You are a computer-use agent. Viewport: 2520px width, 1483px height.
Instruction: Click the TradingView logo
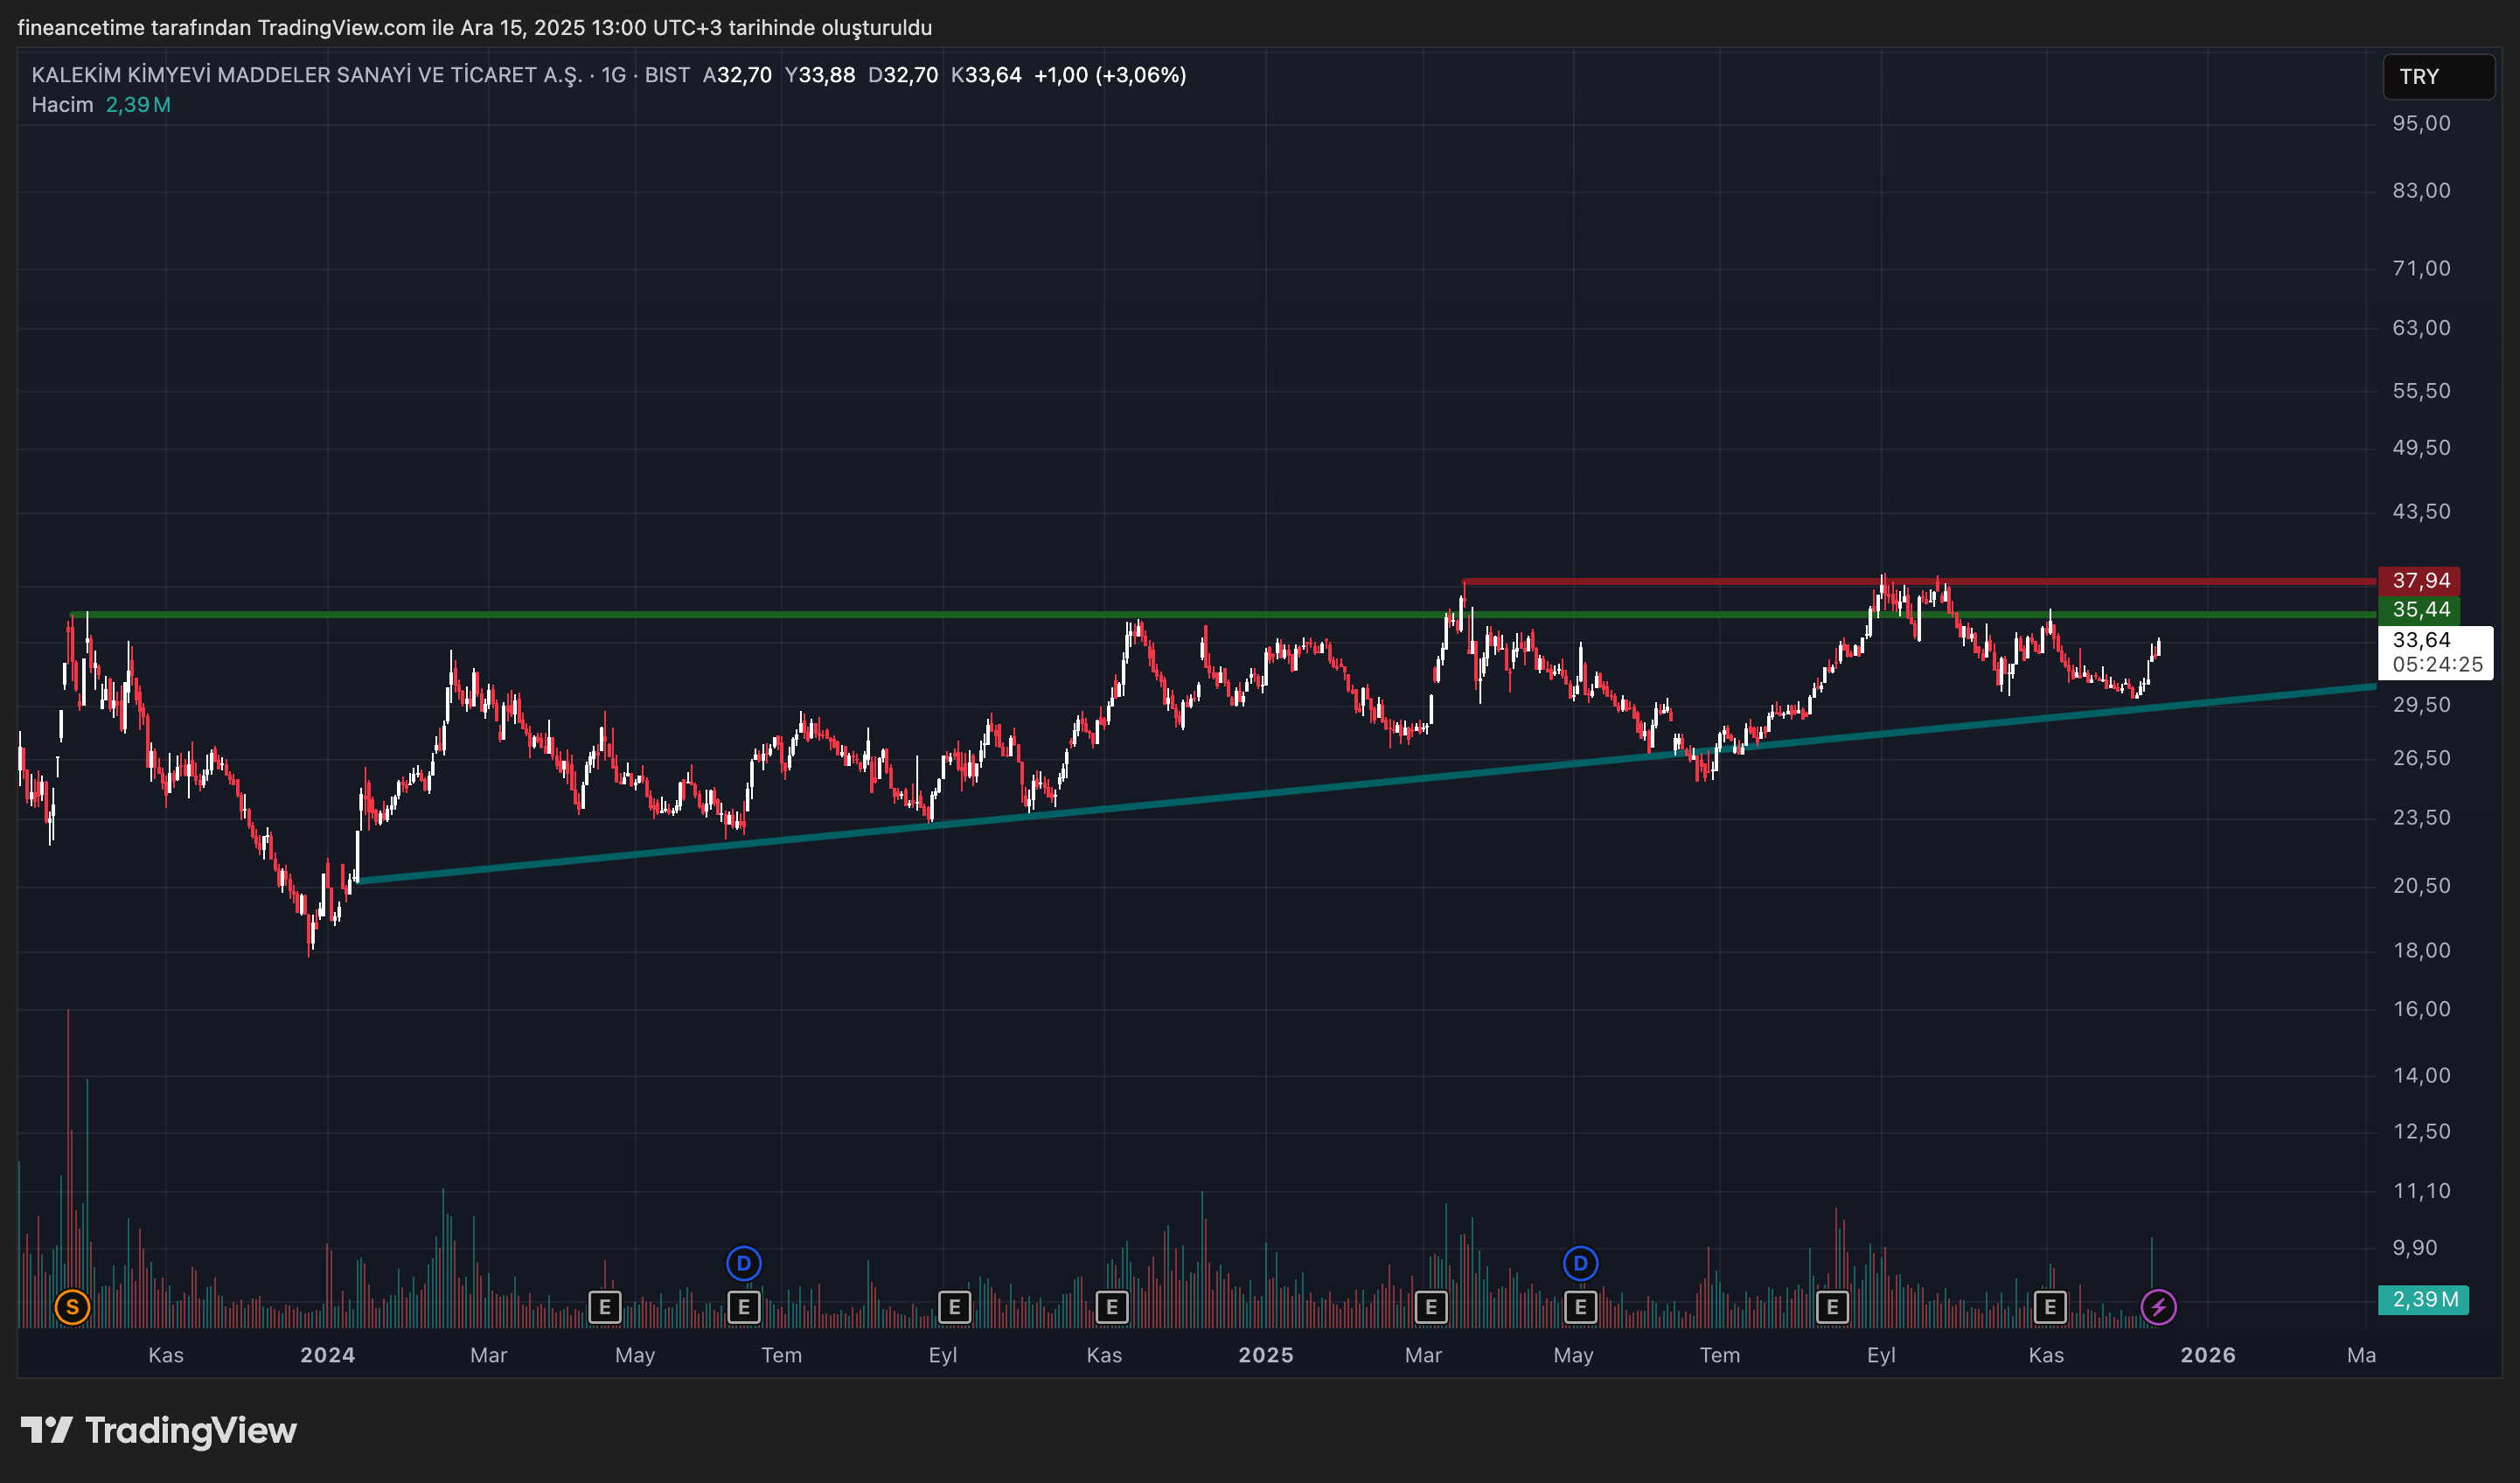coord(160,1430)
